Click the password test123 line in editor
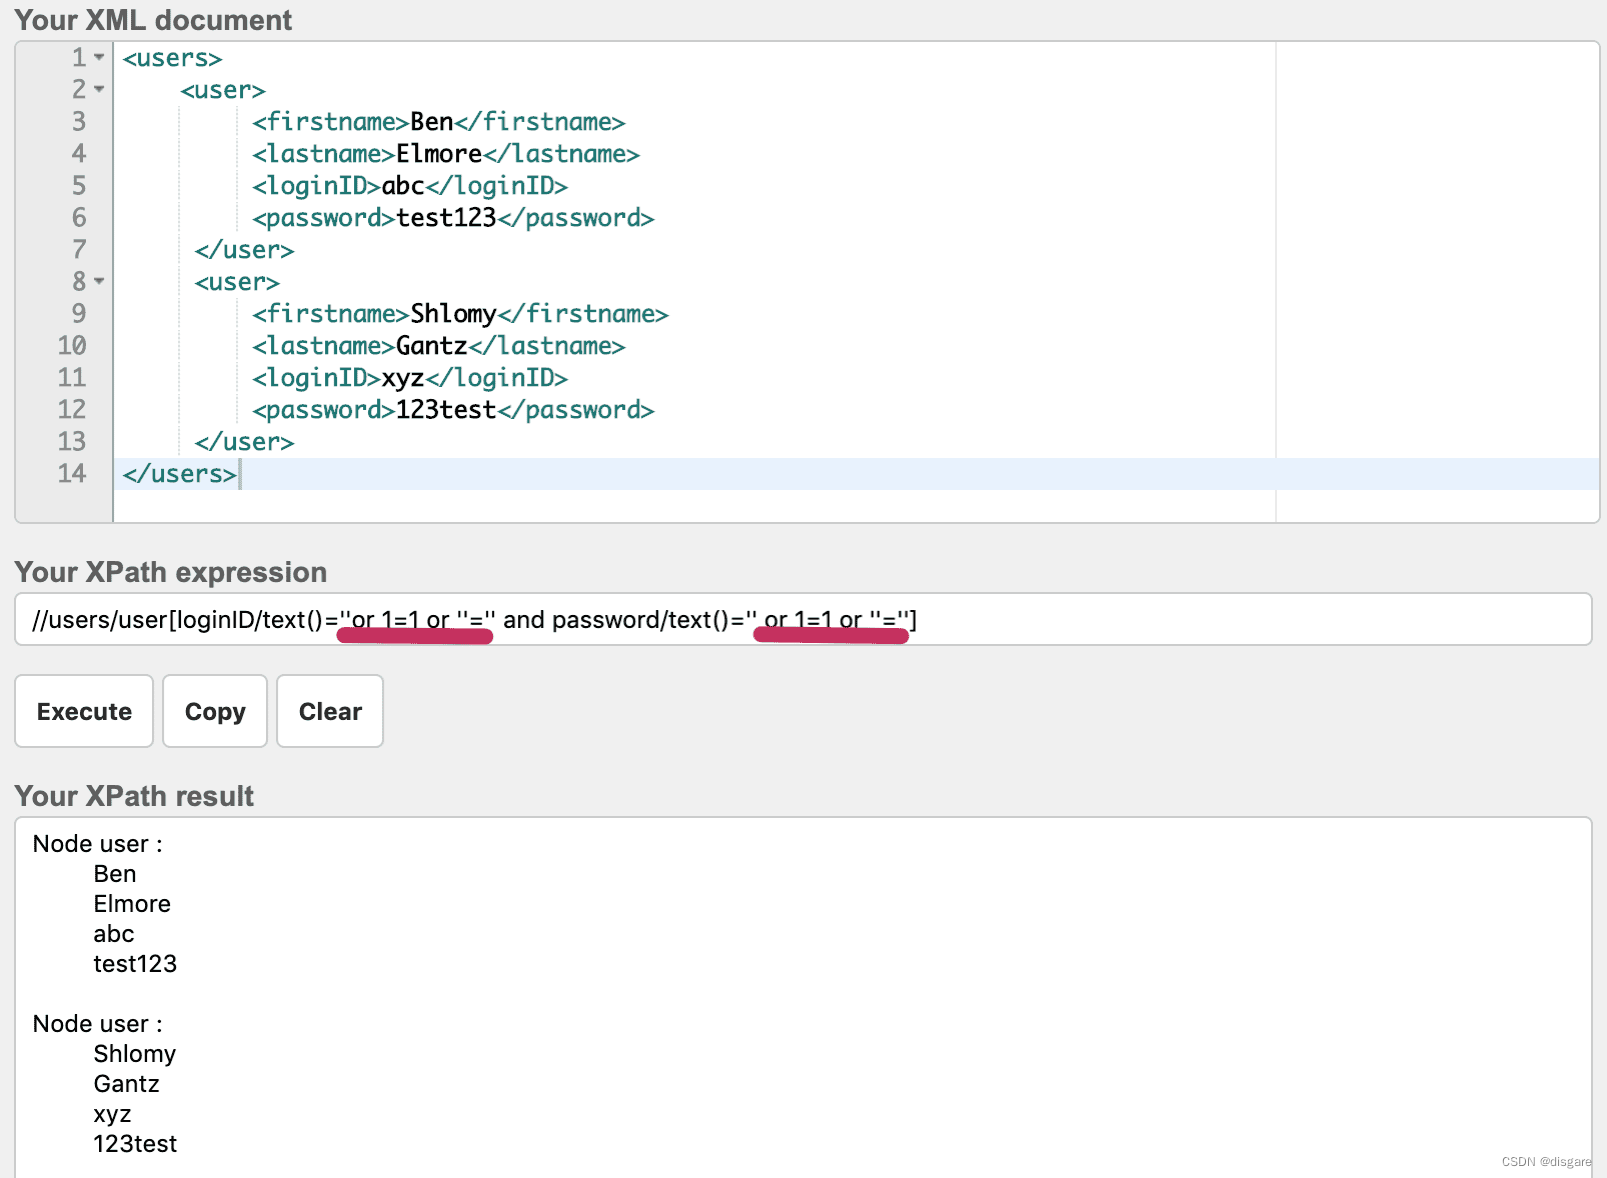 pos(452,218)
